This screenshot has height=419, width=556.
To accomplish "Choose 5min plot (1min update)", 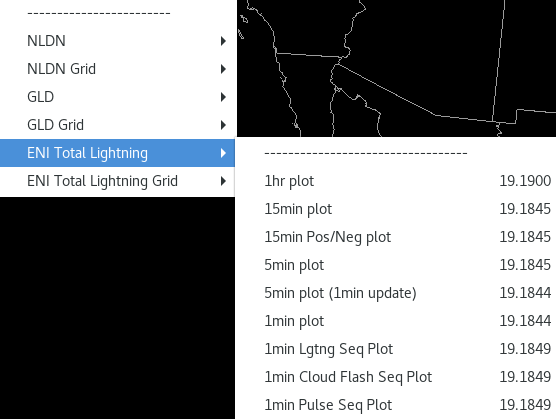I will tap(396, 293).
